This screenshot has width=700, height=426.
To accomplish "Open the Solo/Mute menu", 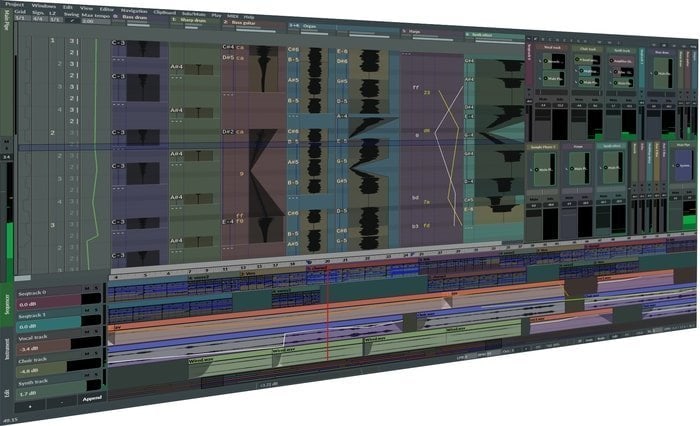I will click(x=194, y=13).
